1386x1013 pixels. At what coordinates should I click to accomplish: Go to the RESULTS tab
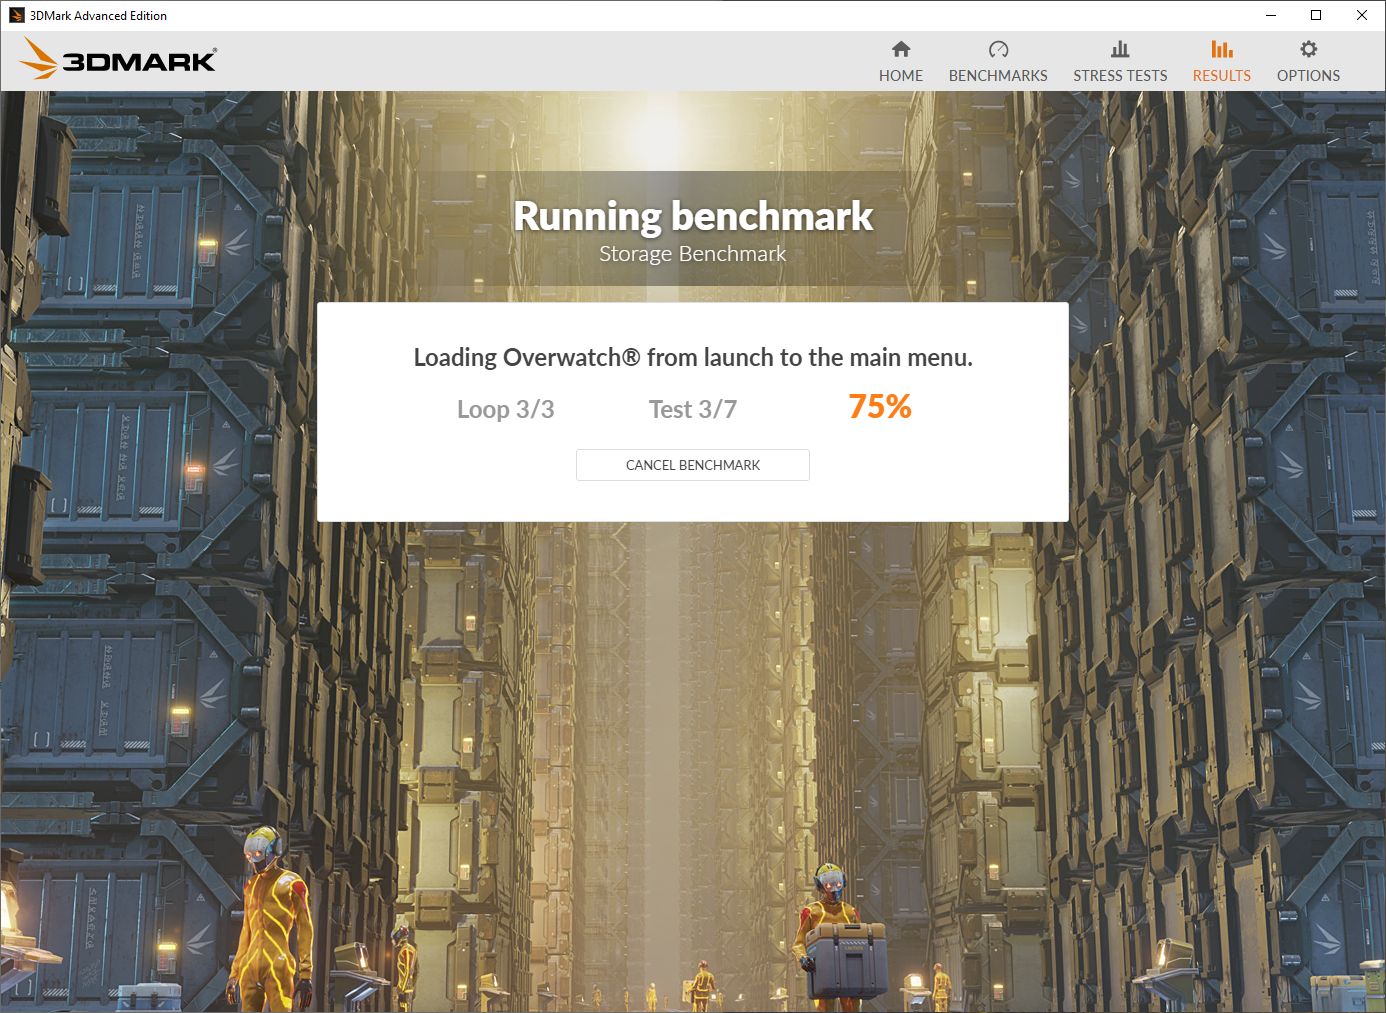click(1222, 75)
